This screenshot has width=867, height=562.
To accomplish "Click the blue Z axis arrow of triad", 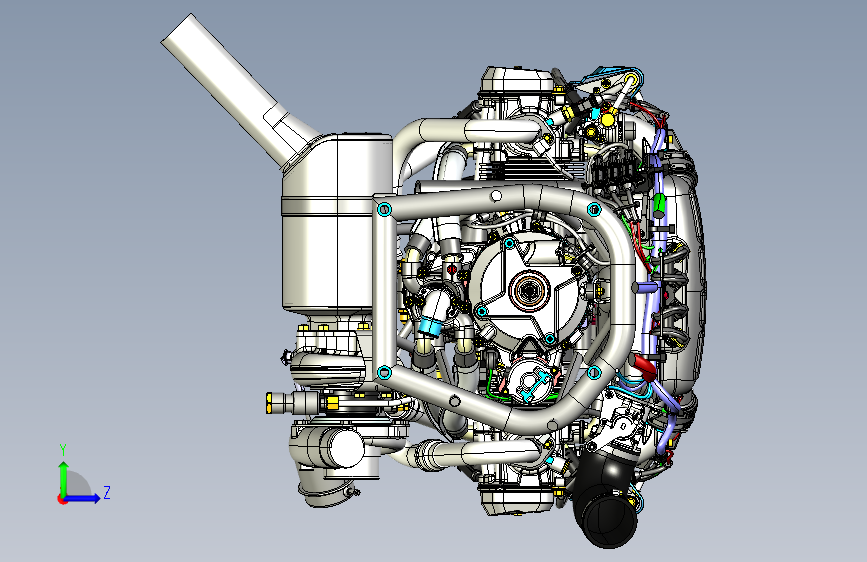I will [83, 498].
